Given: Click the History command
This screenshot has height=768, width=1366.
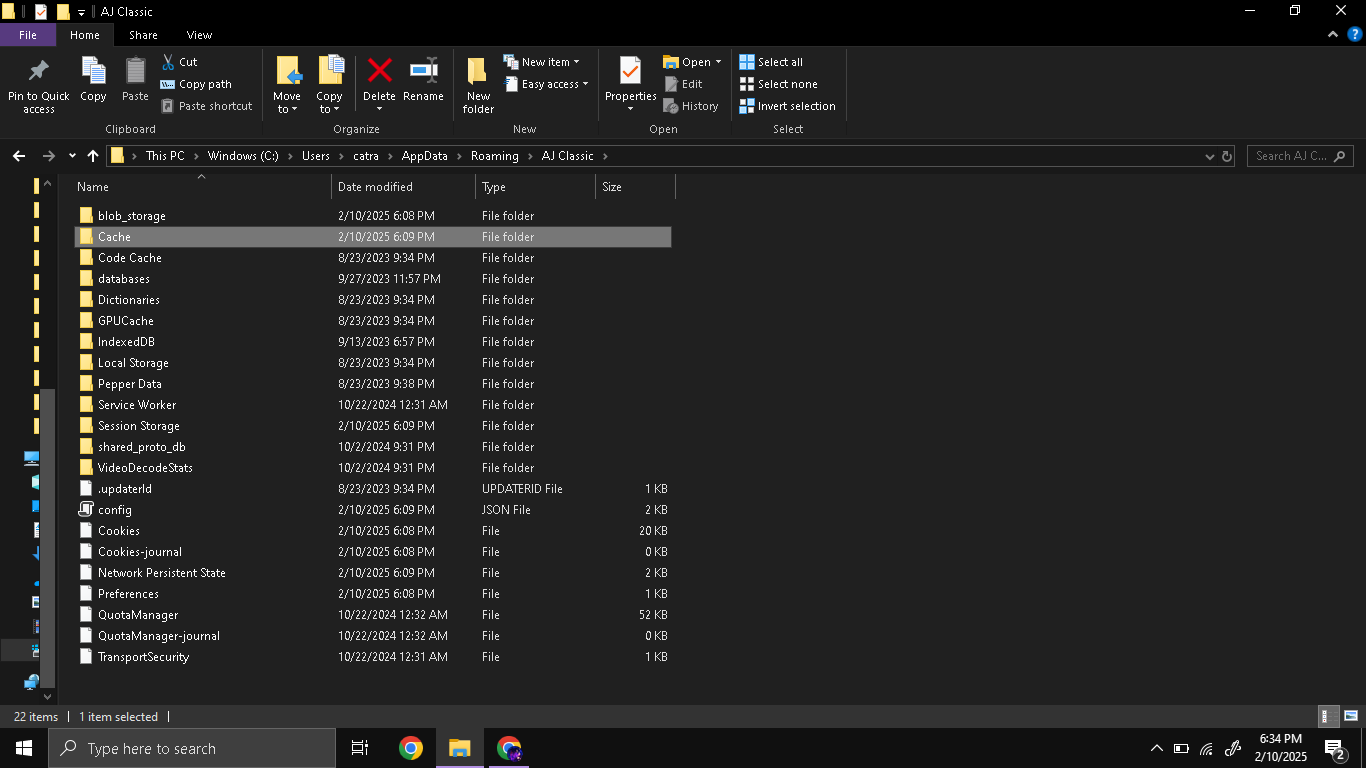Looking at the screenshot, I should click(x=691, y=106).
